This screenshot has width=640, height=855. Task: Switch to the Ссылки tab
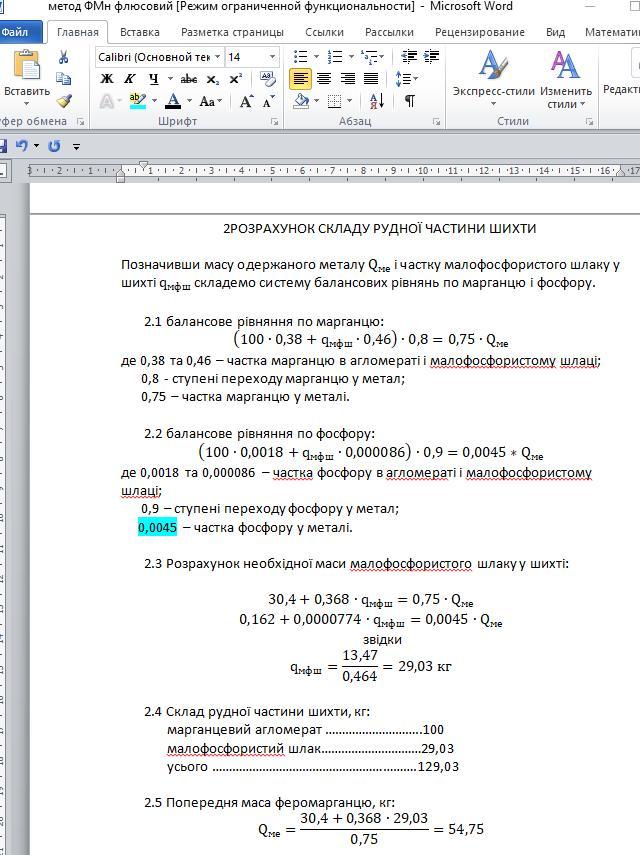point(324,32)
